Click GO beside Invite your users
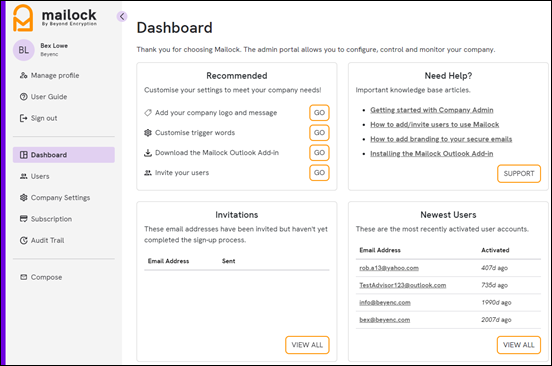Viewport: 552px width, 366px height. click(x=319, y=173)
